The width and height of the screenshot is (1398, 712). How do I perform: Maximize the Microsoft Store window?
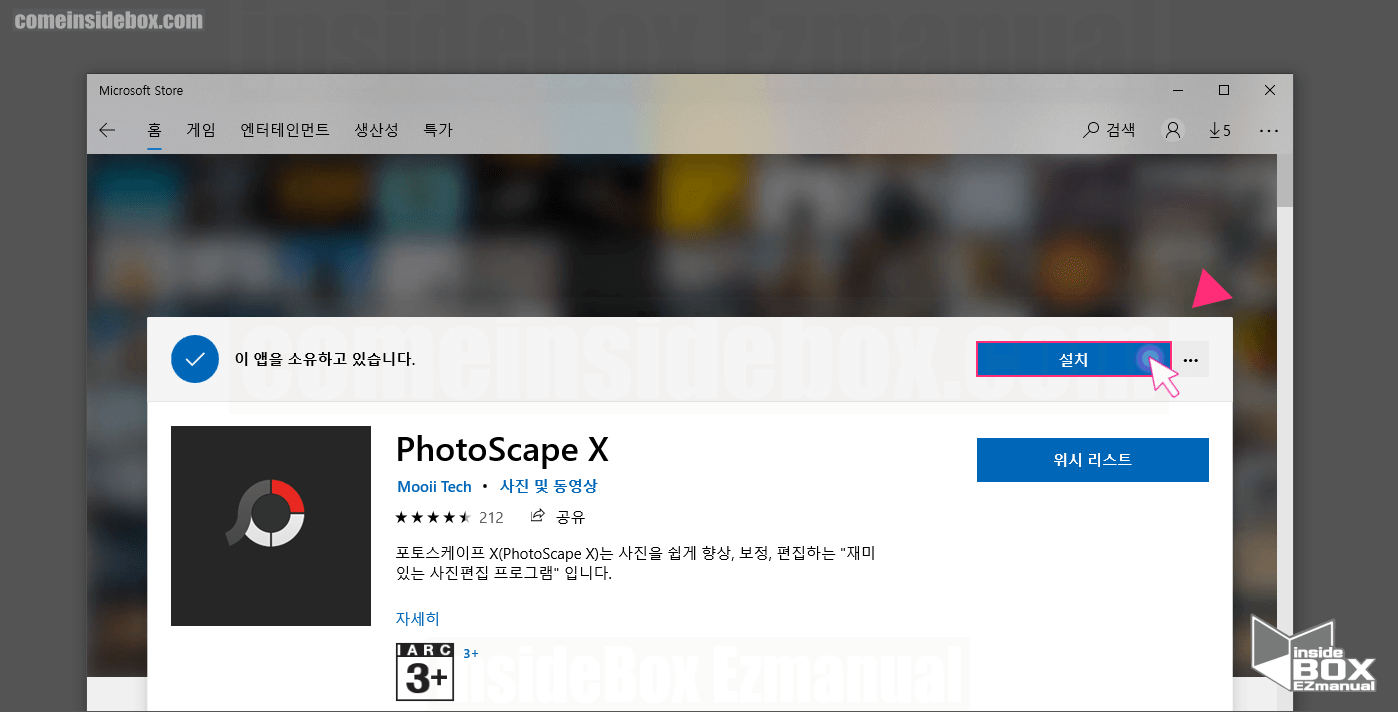[1223, 90]
